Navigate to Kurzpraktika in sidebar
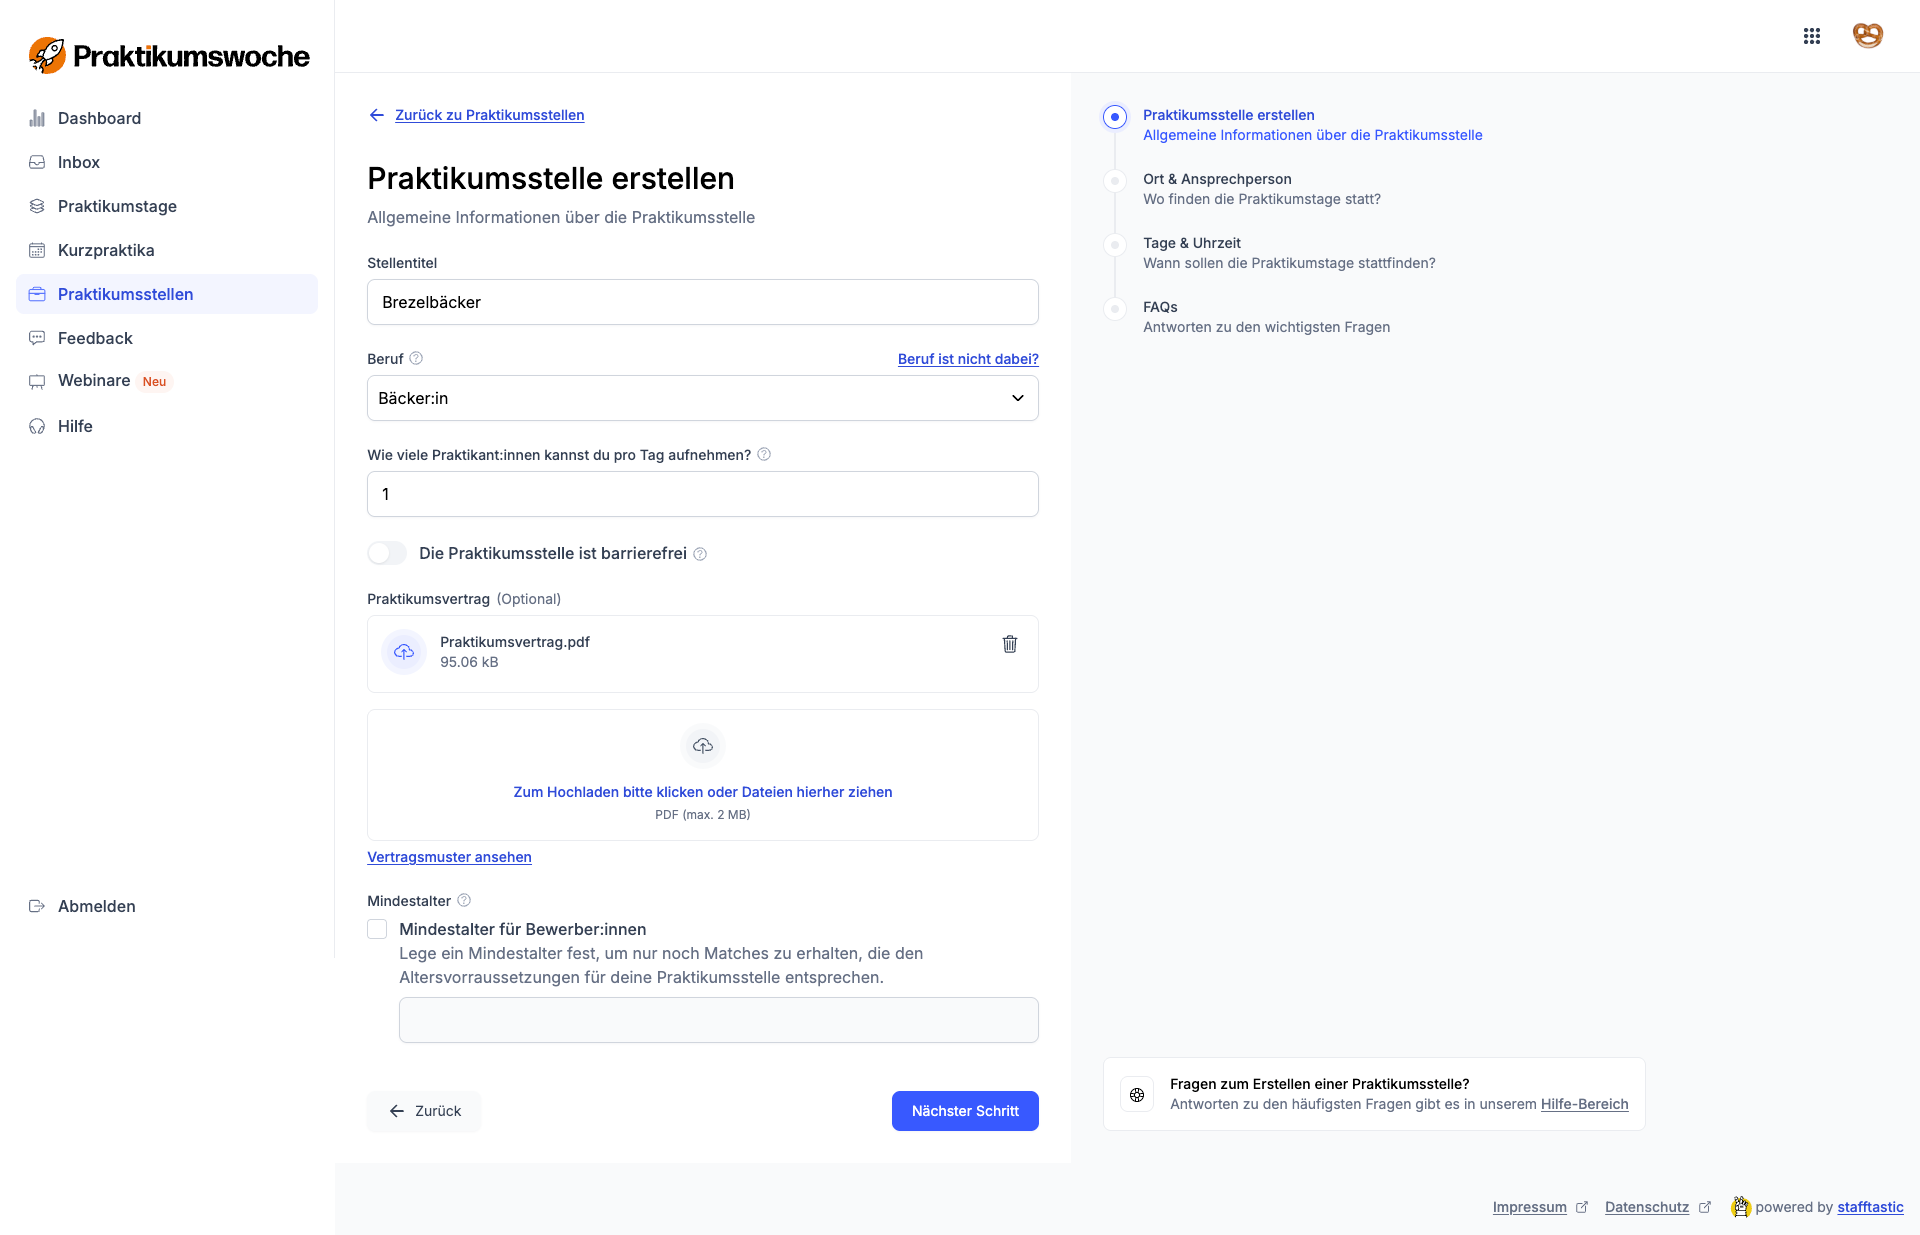The width and height of the screenshot is (1920, 1235). tap(106, 250)
